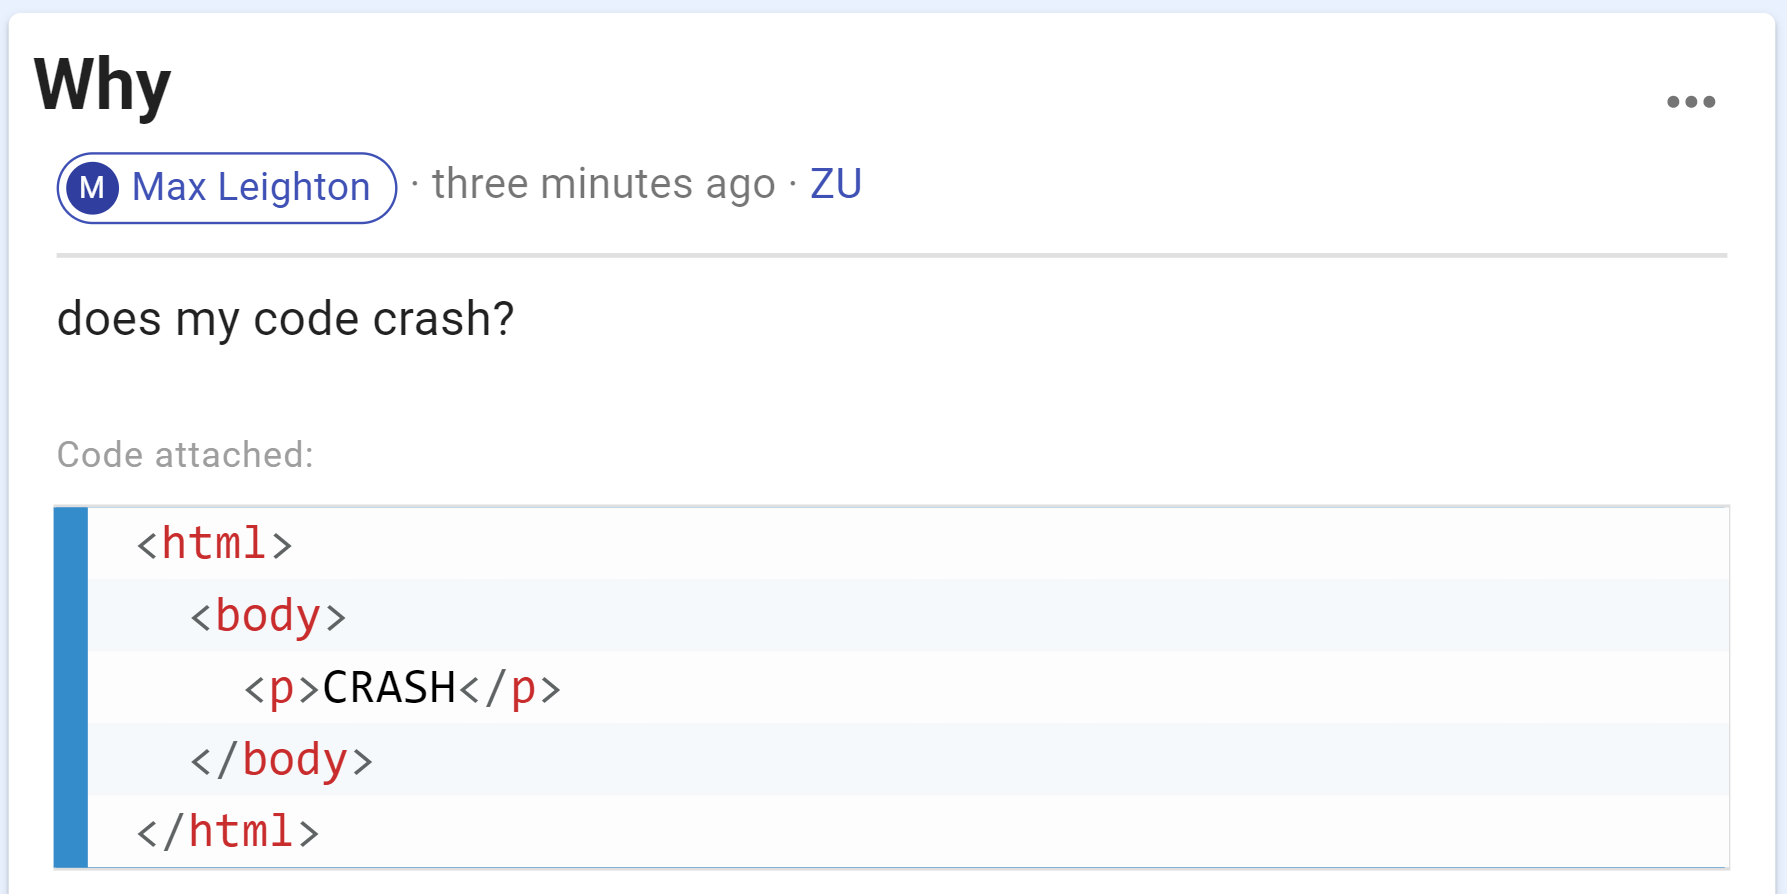Click the 'Code attached:' label
1787x894 pixels.
(185, 455)
